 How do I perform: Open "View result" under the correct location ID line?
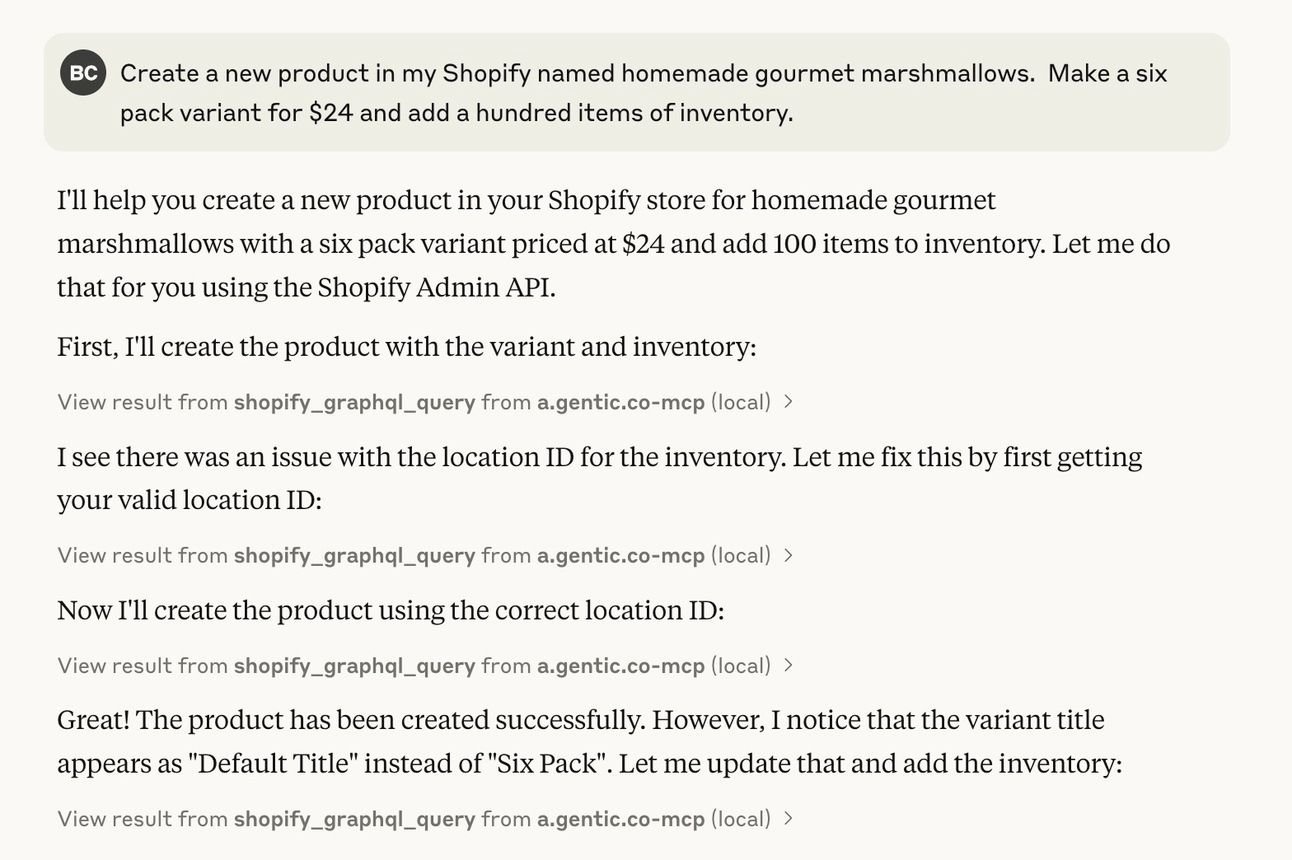tap(115, 665)
